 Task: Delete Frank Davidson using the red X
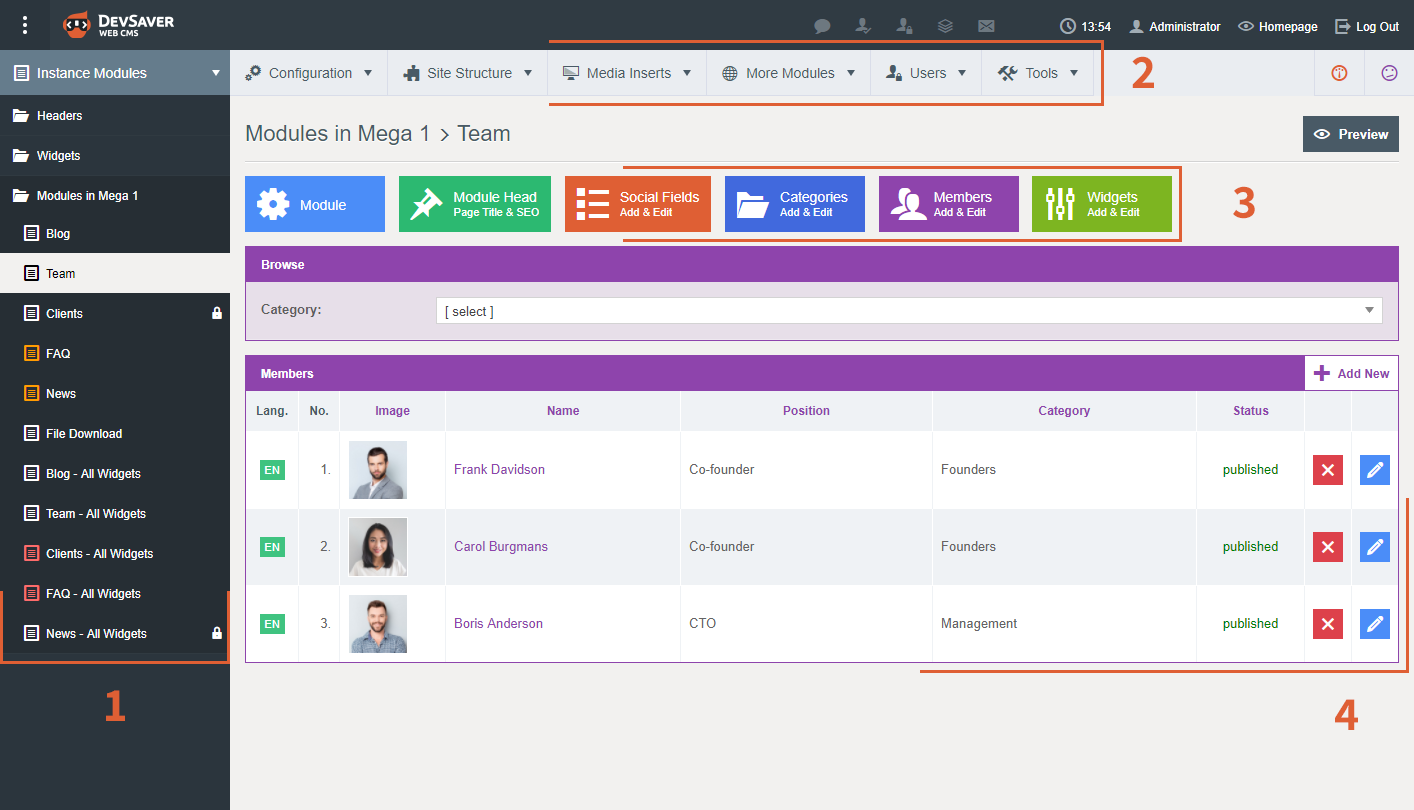click(x=1327, y=470)
